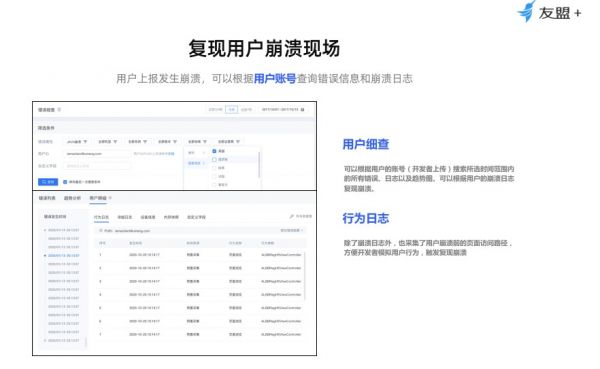Screen dimensions: 600x369
Task: Click the blue search button
Action: [48, 182]
